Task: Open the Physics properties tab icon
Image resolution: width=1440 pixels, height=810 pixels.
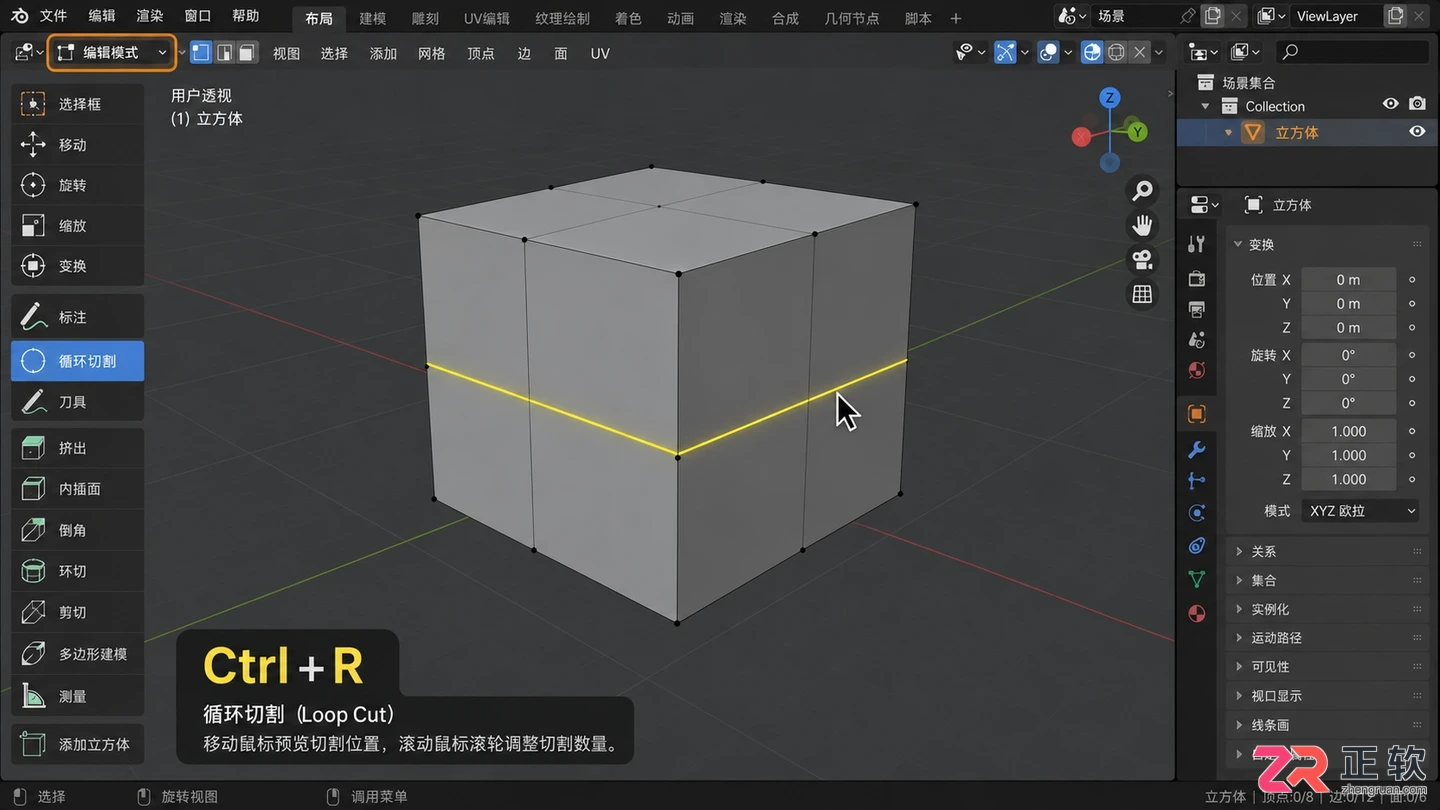Action: (x=1196, y=513)
